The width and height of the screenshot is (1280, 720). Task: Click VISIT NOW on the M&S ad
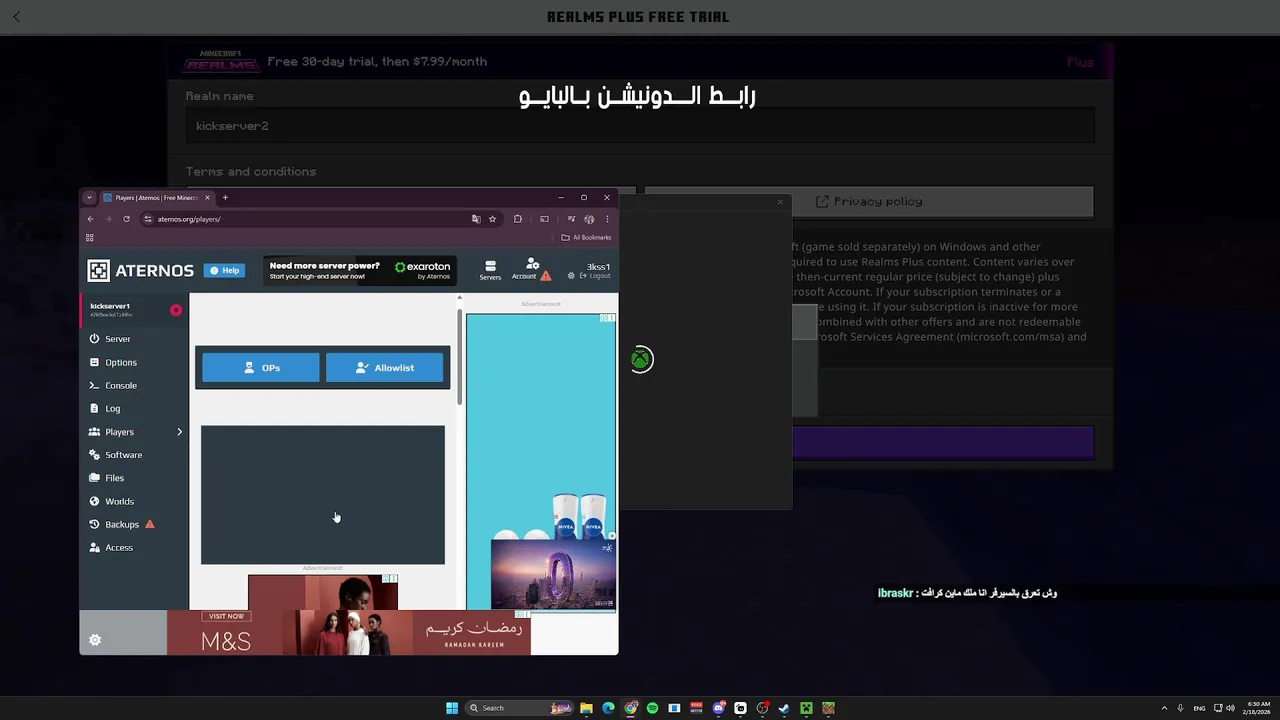tap(226, 616)
